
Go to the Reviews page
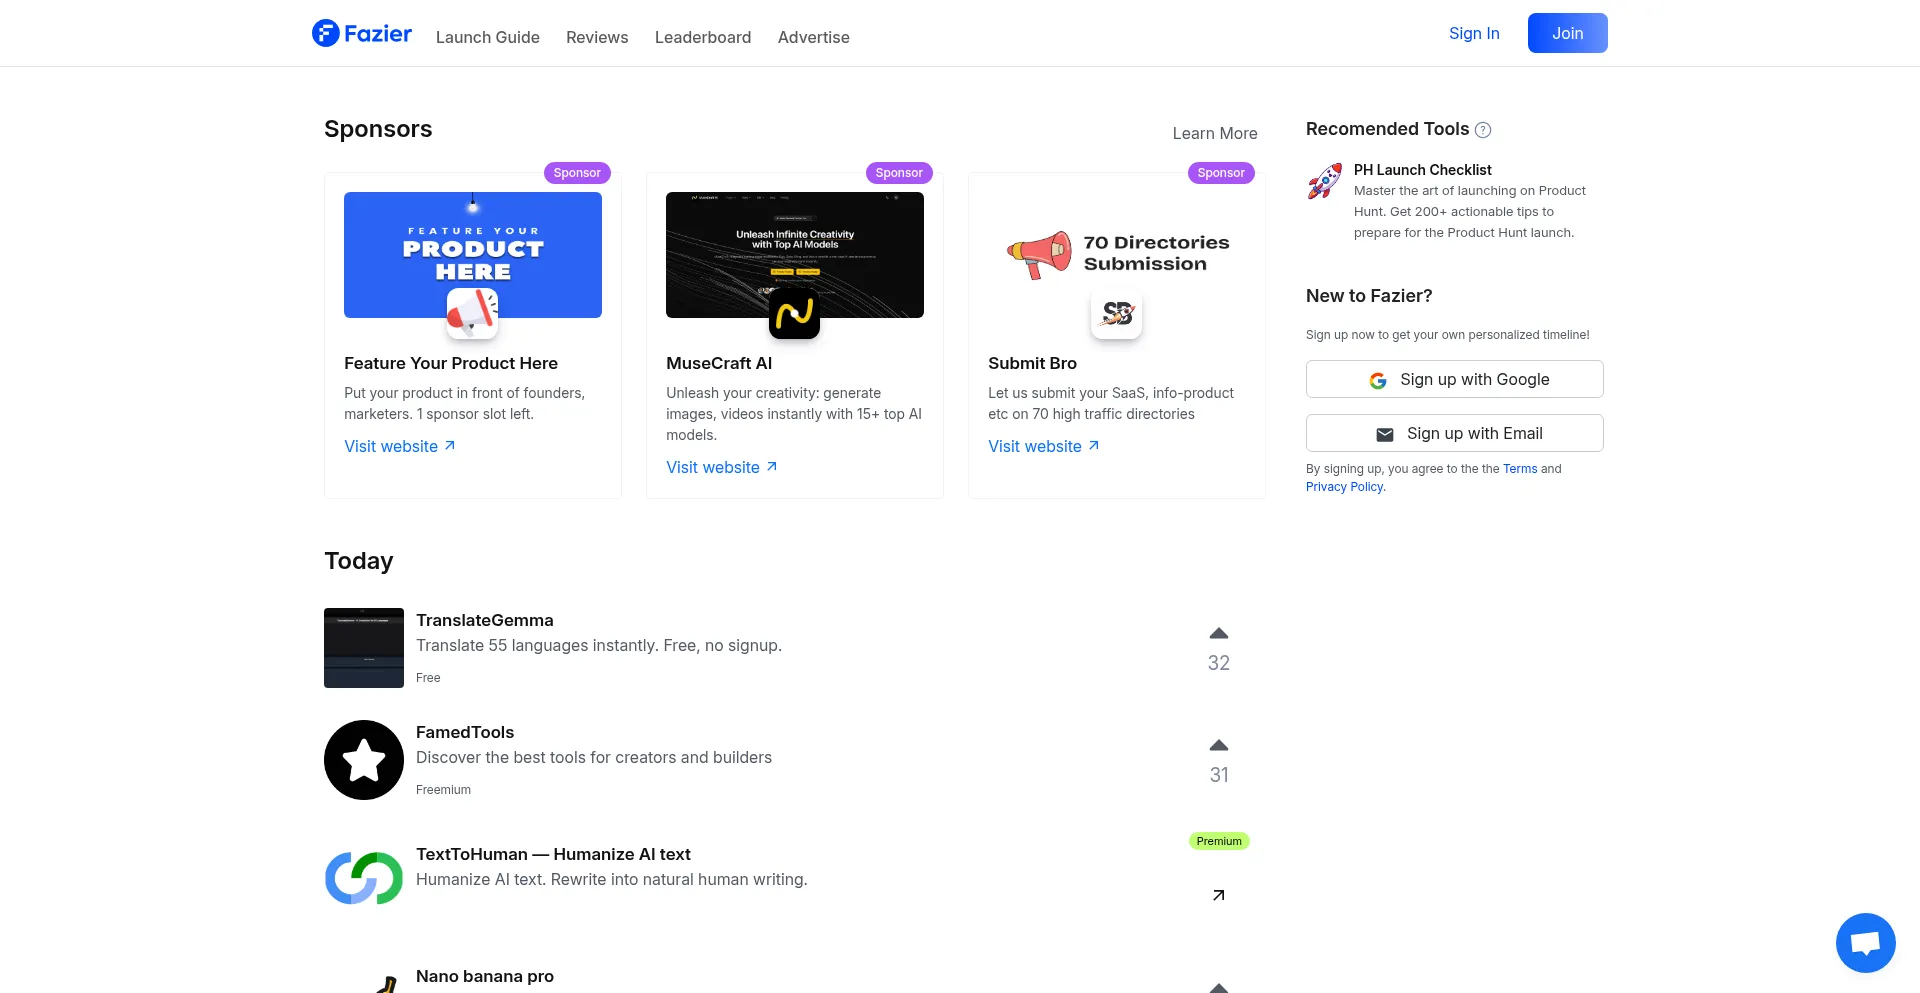(597, 37)
